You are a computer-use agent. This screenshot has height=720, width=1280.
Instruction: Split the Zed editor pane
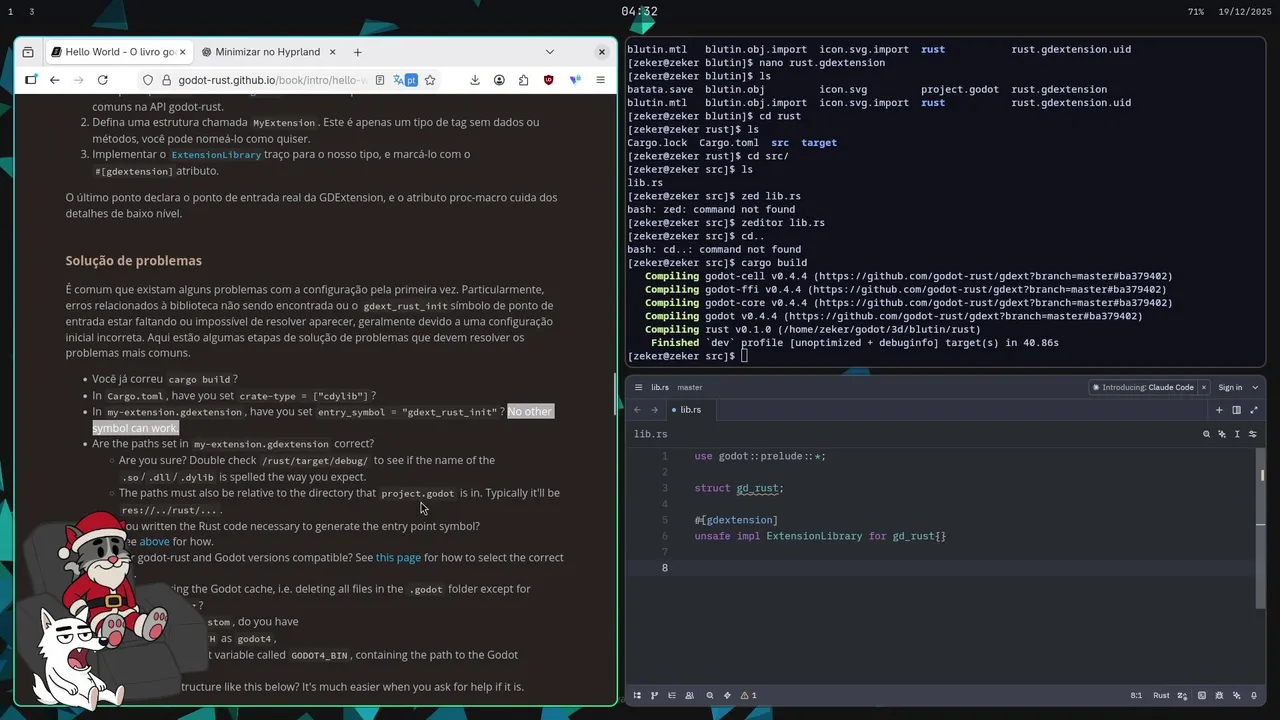(x=1237, y=410)
